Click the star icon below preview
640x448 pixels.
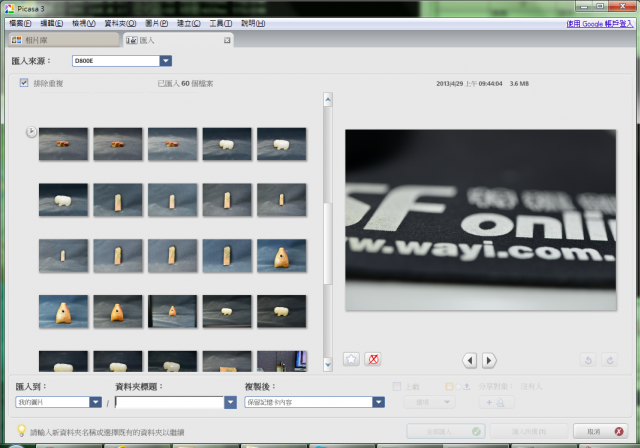pos(351,359)
